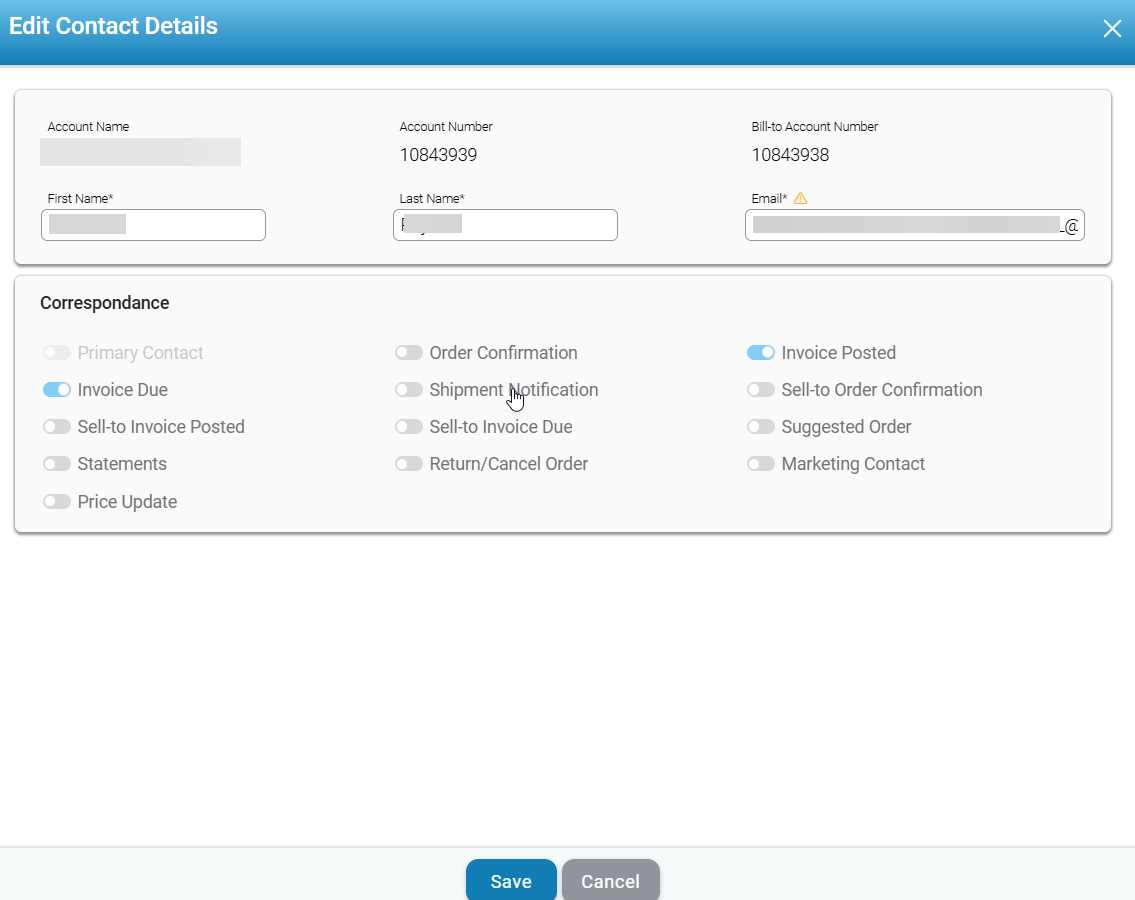This screenshot has height=900, width=1135.
Task: Enable Sell-to Invoice Posted toggle
Action: 57,427
